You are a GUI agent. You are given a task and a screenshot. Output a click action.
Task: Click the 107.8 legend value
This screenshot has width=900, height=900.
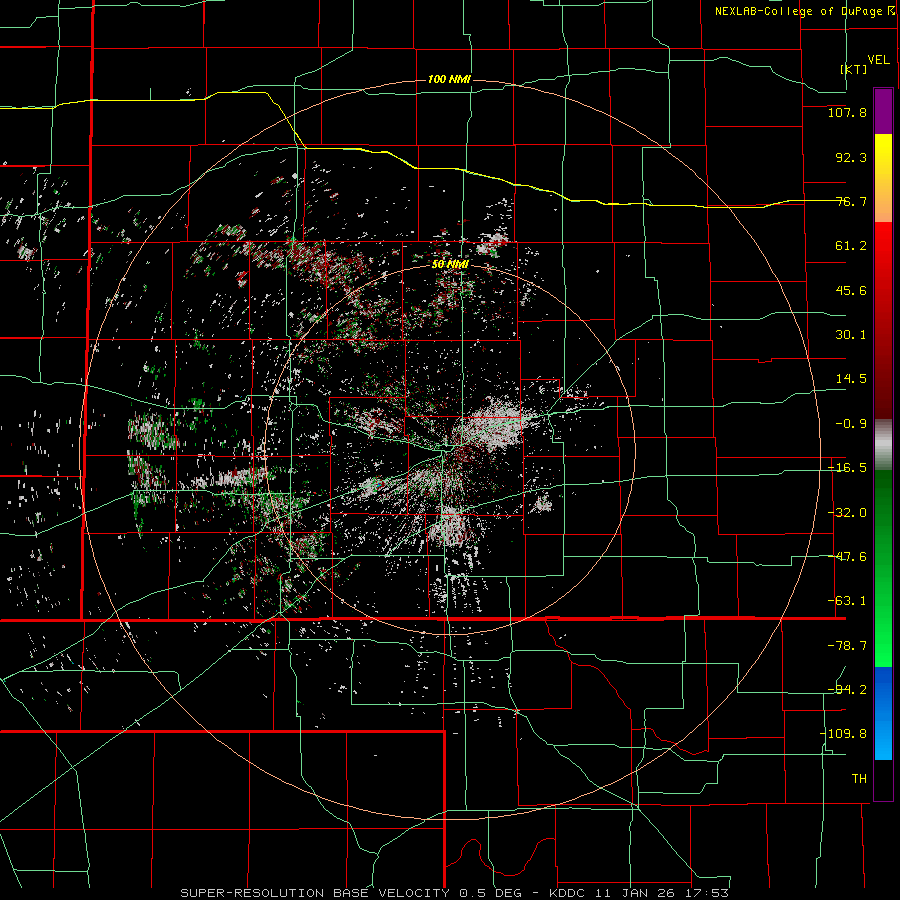pos(847,112)
